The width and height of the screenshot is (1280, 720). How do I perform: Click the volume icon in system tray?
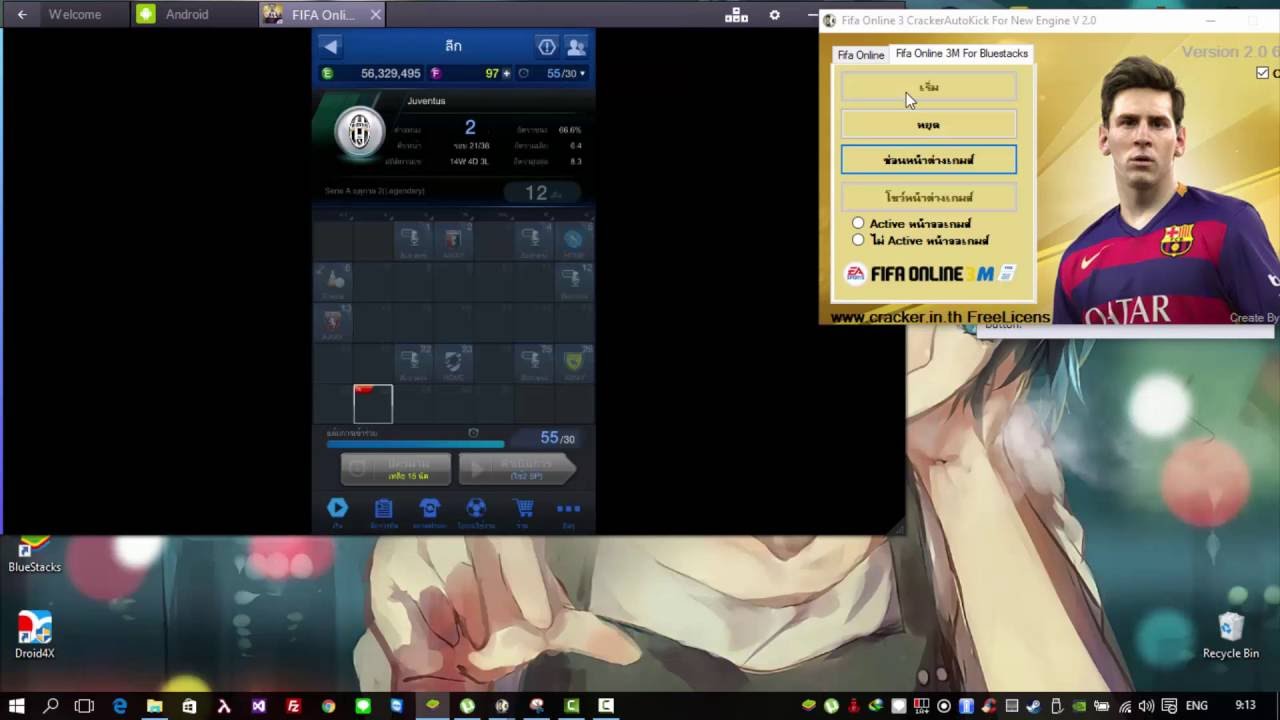click(x=1146, y=706)
